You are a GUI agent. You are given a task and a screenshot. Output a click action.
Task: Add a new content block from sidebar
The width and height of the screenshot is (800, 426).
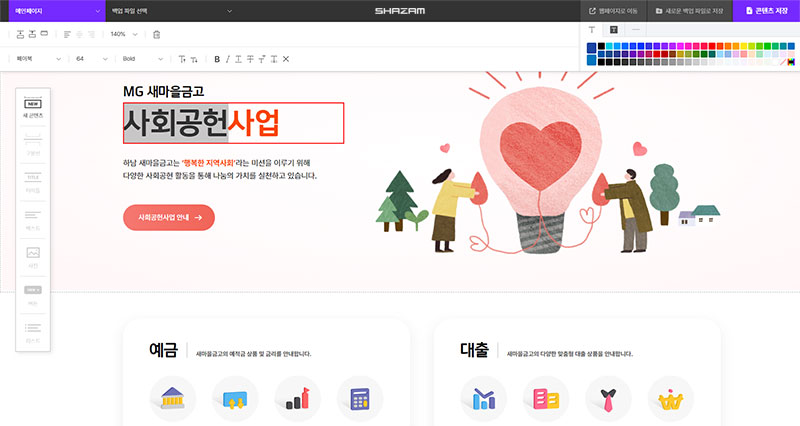click(33, 107)
